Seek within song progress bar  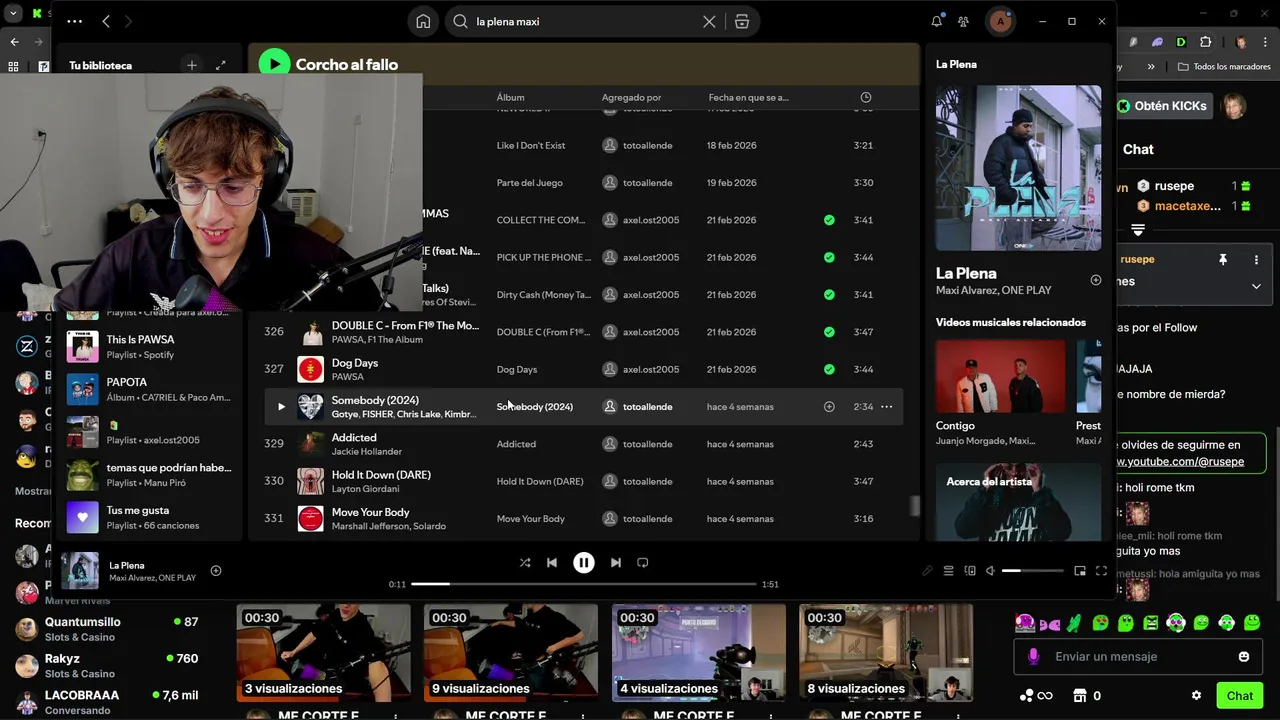point(583,584)
